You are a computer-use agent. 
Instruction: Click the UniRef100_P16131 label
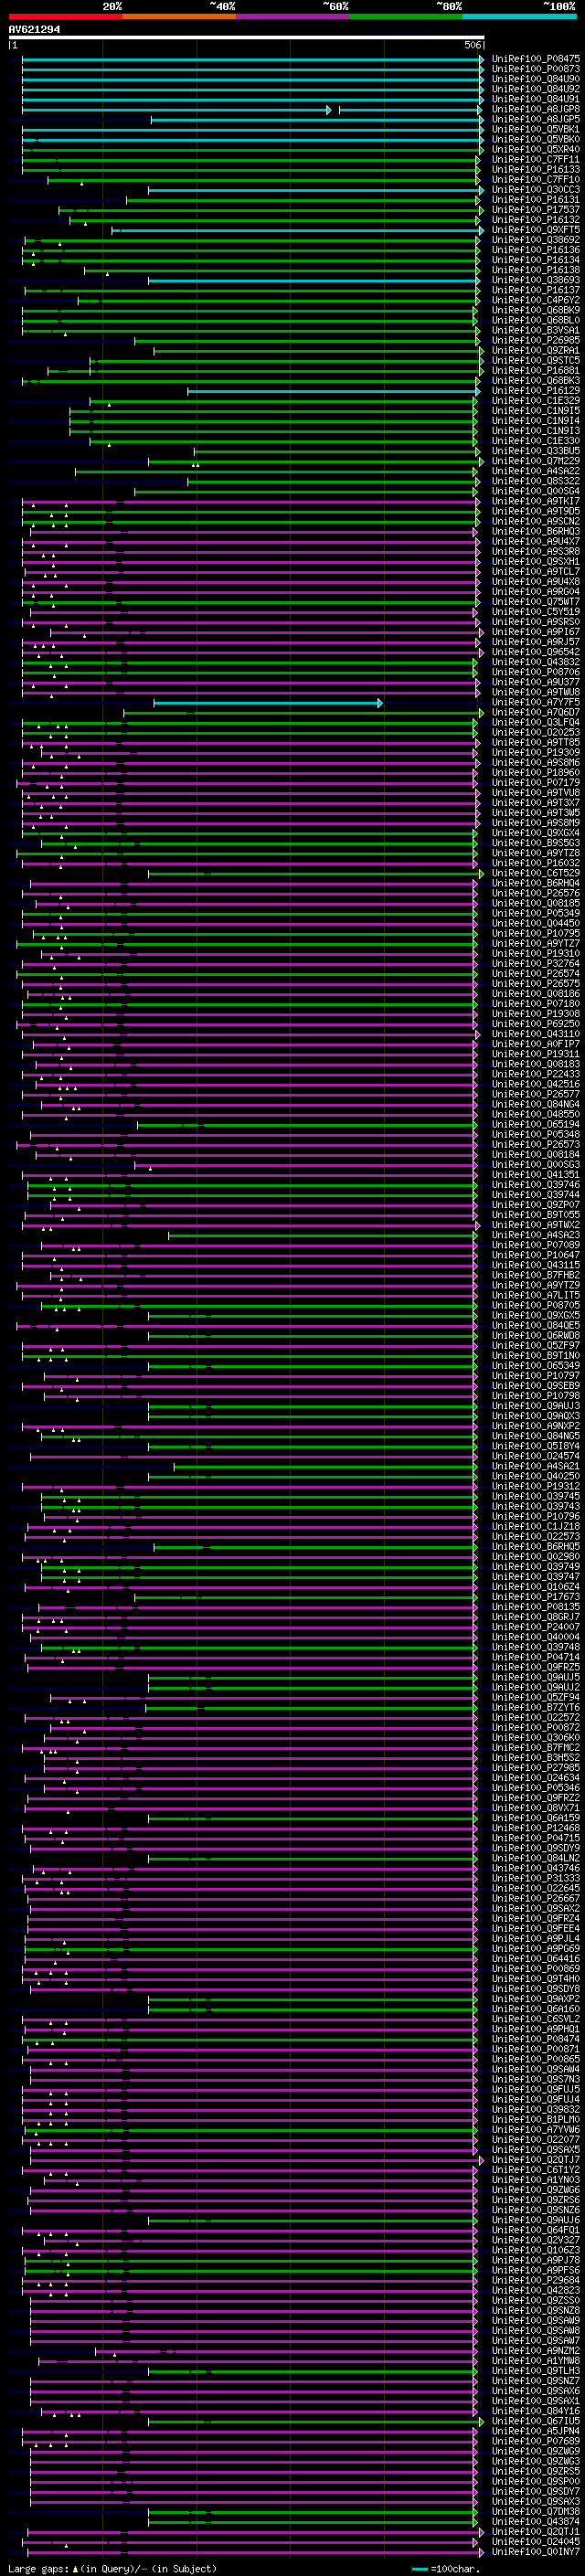[x=536, y=200]
